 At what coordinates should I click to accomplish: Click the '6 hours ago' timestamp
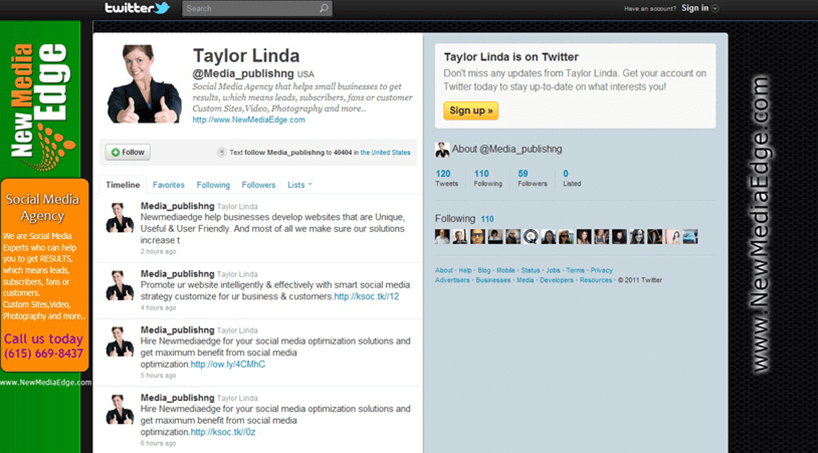tap(158, 444)
